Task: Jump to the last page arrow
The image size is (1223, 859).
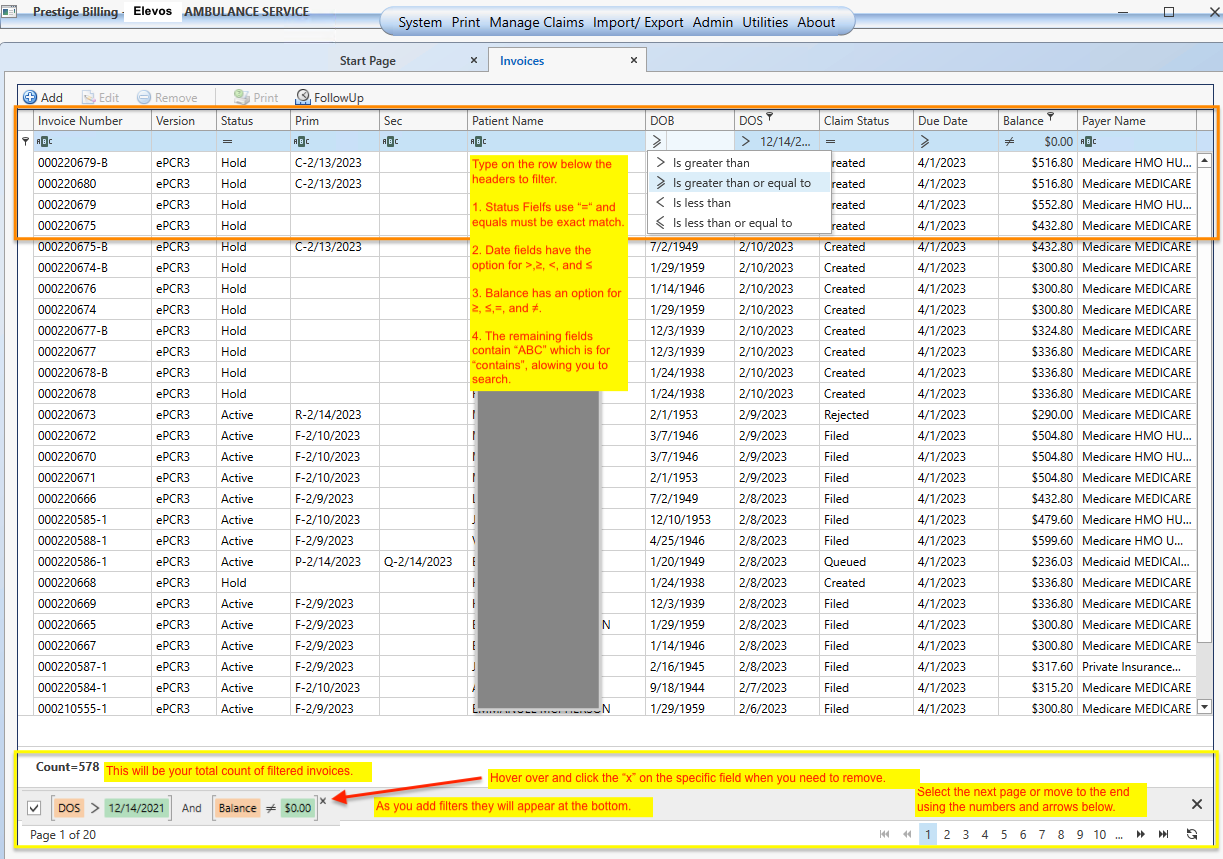Action: pos(1163,834)
